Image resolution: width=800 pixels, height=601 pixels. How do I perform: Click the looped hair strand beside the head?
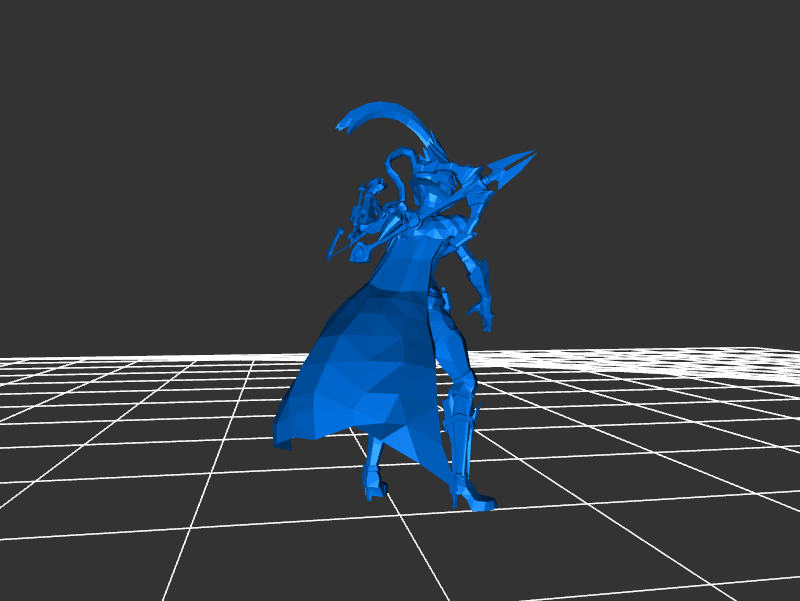point(397,168)
